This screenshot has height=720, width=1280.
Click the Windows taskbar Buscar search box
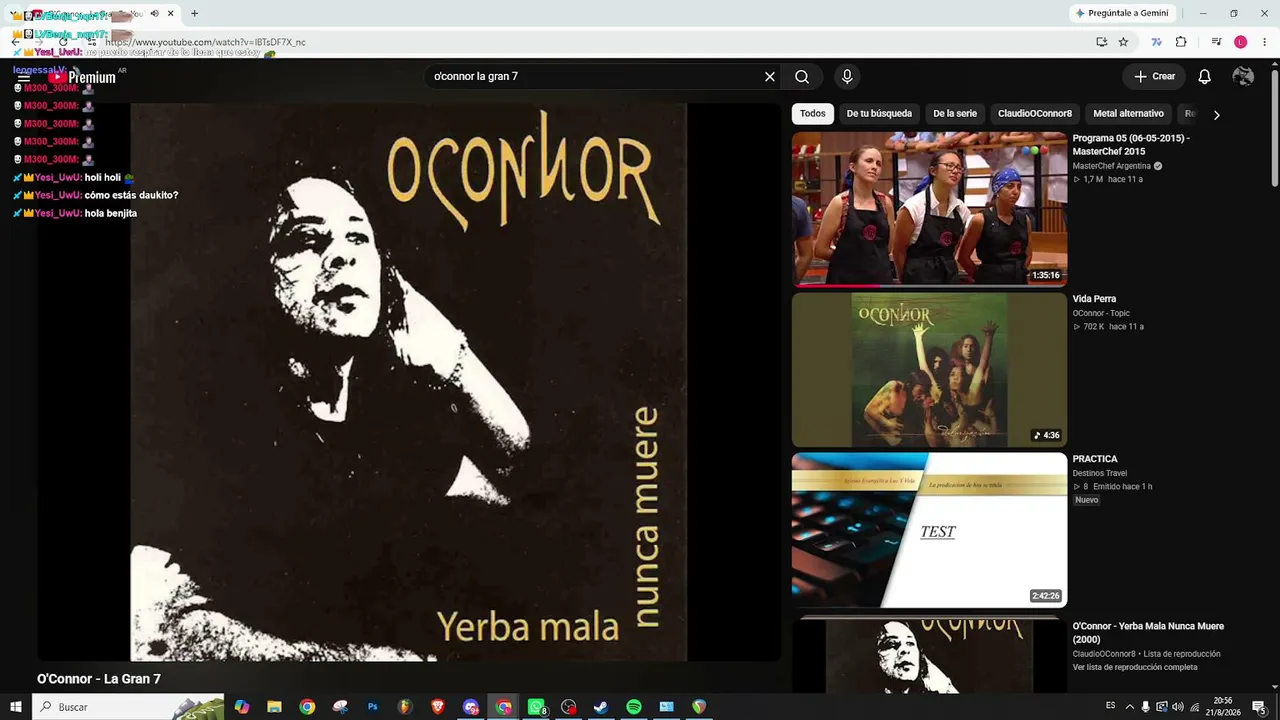tap(128, 707)
